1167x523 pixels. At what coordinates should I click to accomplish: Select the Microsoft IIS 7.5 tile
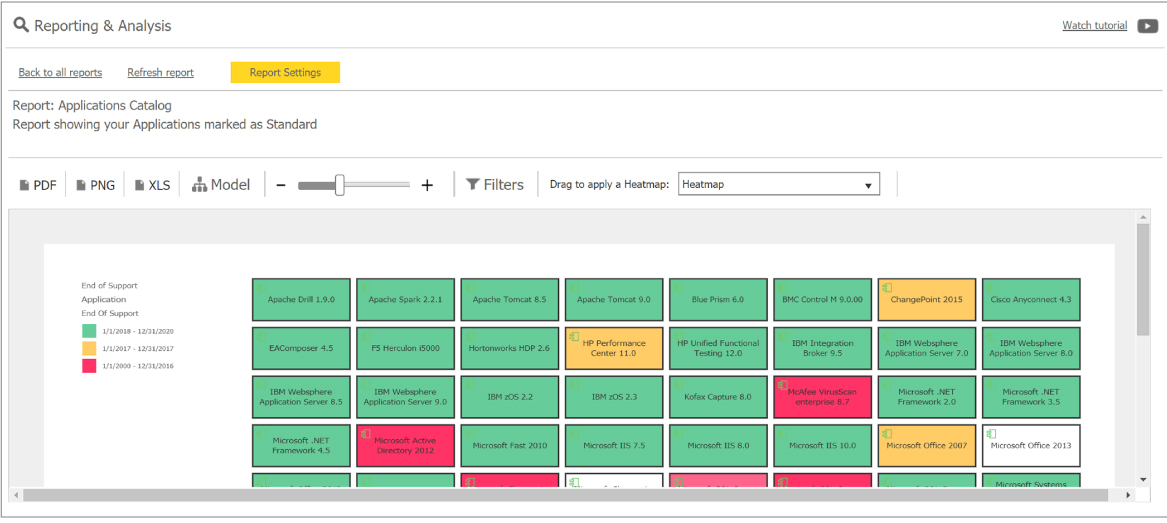614,446
